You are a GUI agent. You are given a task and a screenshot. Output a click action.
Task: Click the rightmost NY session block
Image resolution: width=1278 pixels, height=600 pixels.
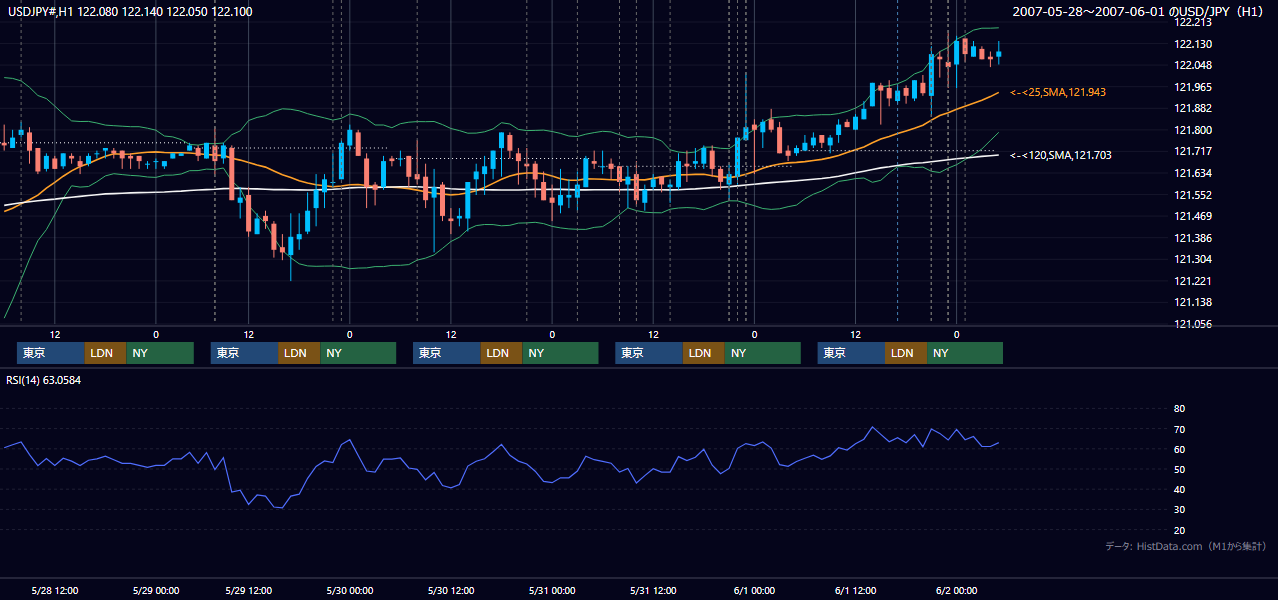(x=965, y=353)
